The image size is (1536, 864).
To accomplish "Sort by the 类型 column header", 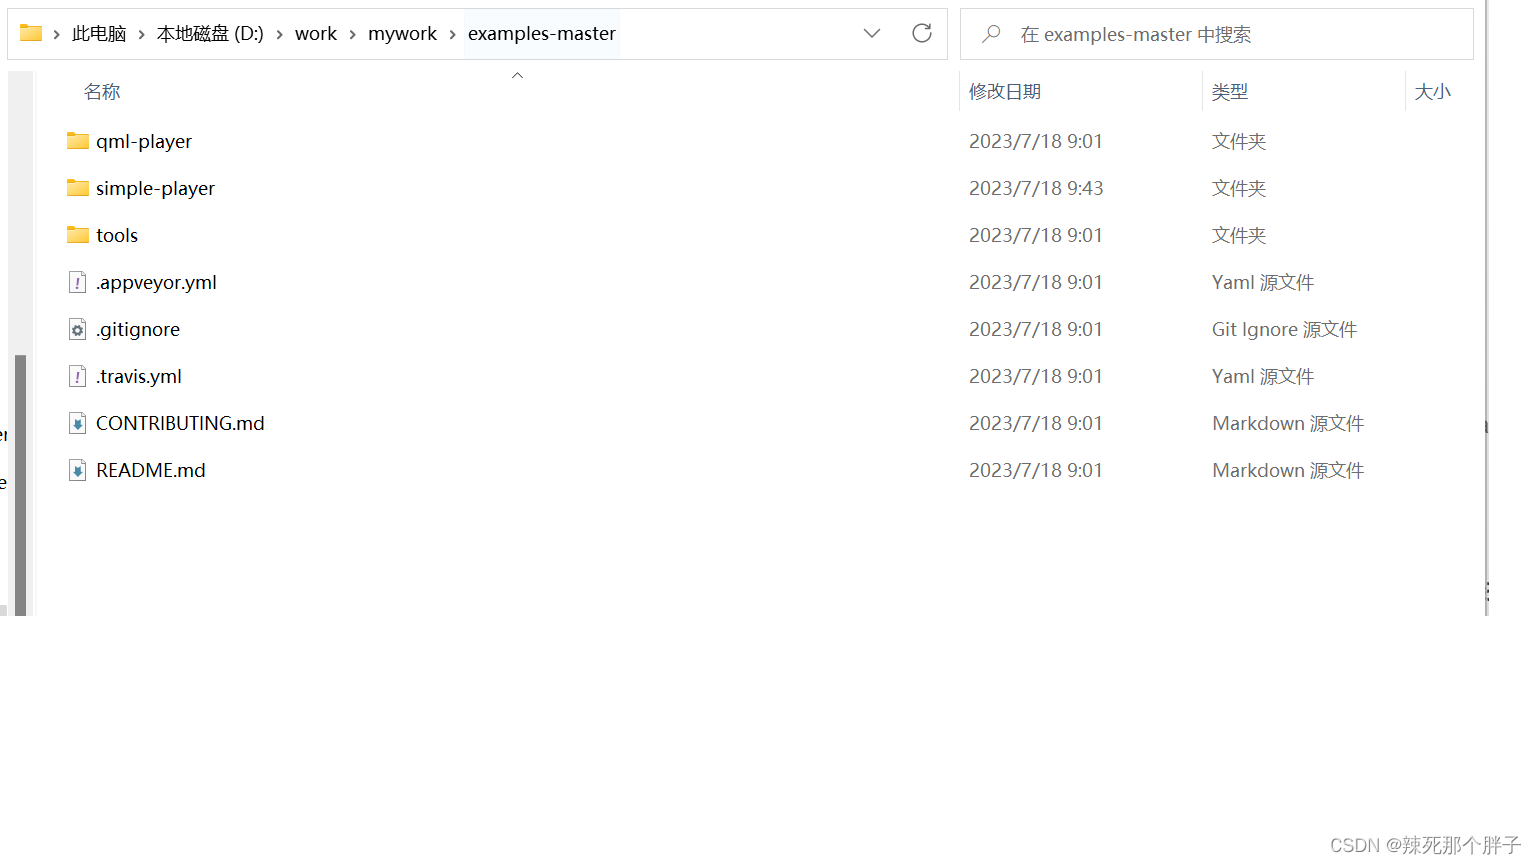I will click(1230, 92).
